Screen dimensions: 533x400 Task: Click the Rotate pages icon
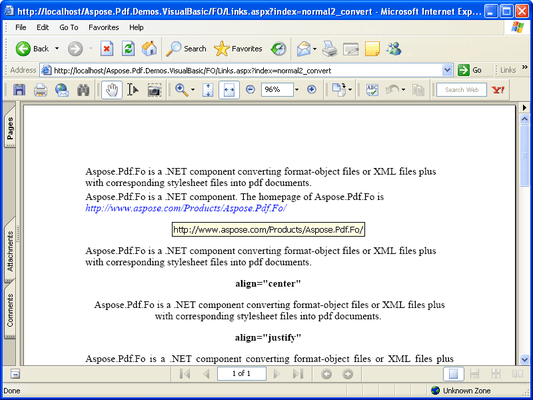point(339,90)
